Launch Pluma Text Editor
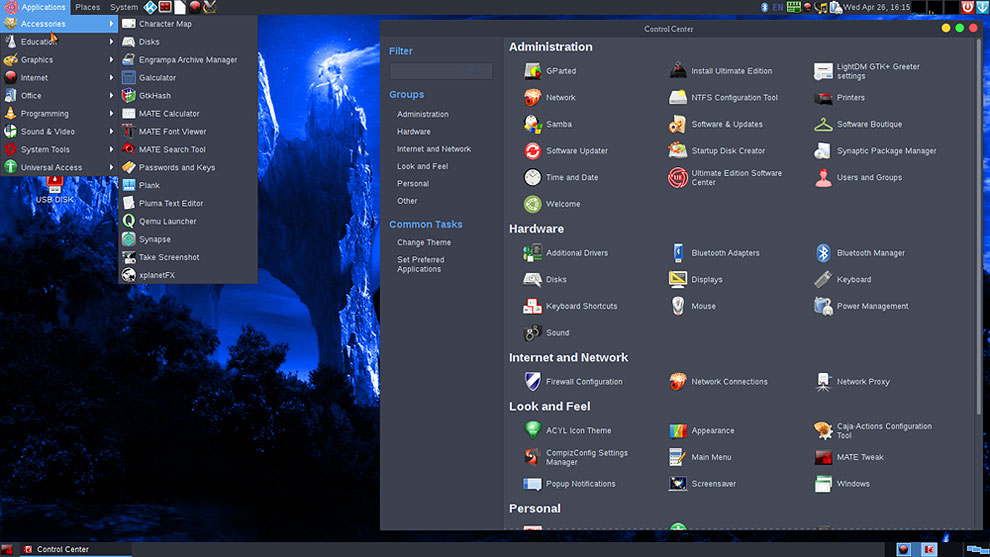 (188, 203)
